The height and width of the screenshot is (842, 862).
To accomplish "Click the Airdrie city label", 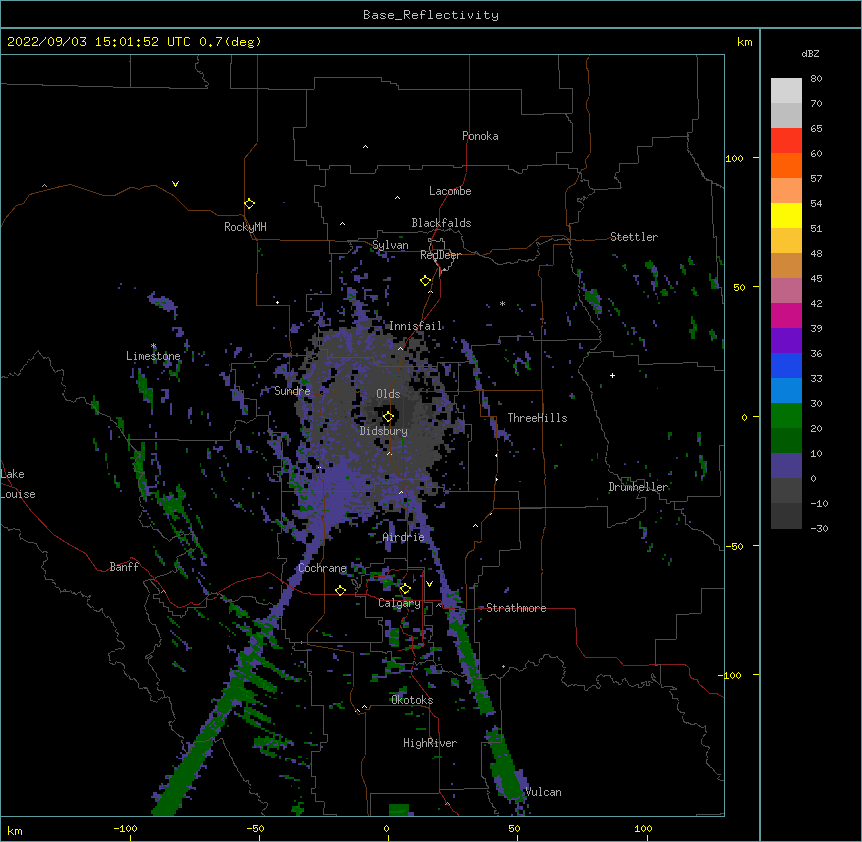I will 404,537.
